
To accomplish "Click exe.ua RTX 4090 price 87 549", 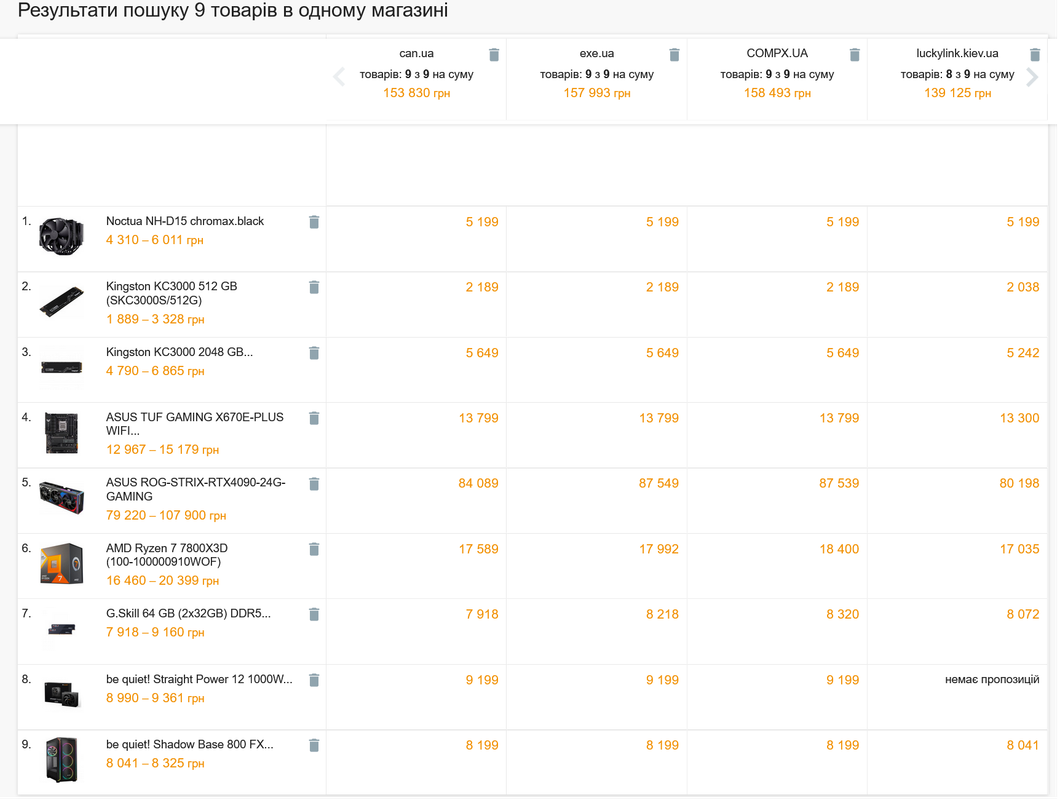I will click(x=658, y=484).
